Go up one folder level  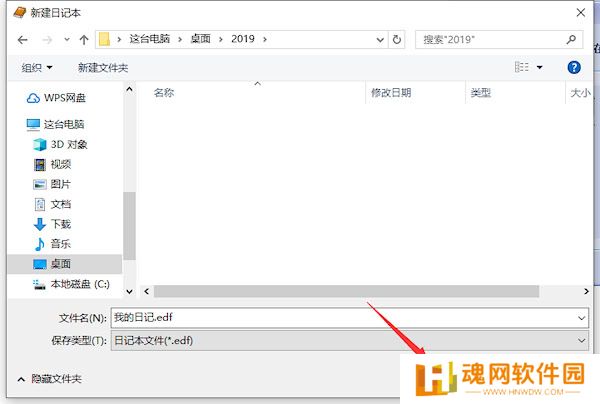click(84, 40)
